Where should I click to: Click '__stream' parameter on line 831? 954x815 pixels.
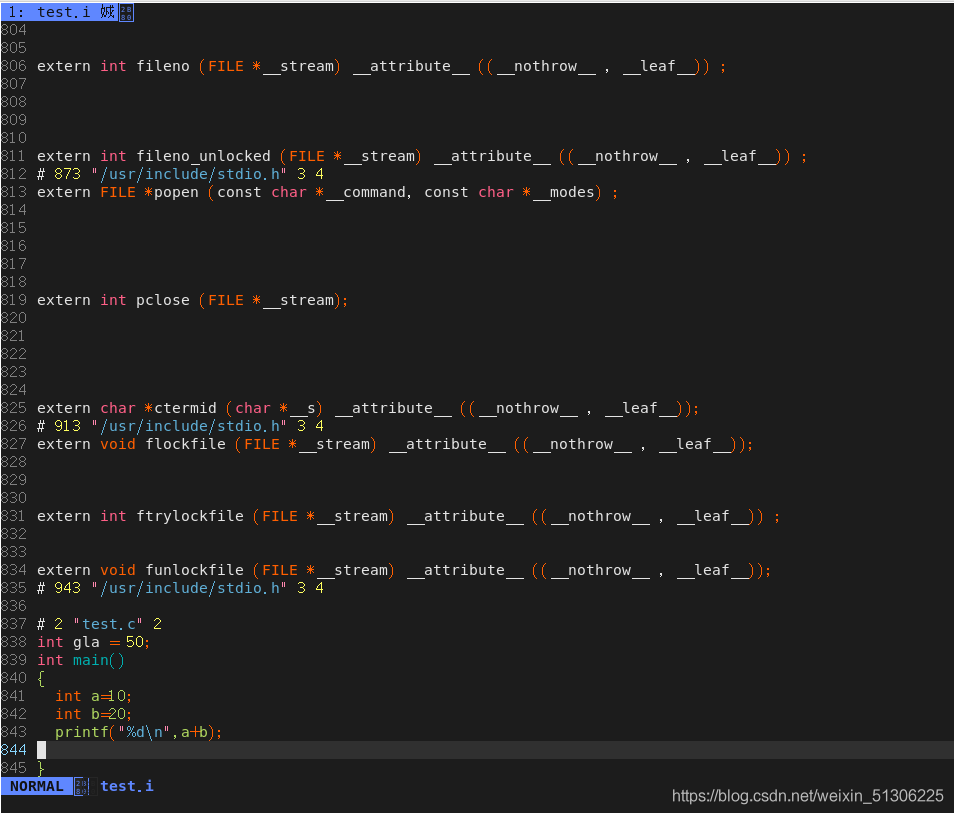352,516
